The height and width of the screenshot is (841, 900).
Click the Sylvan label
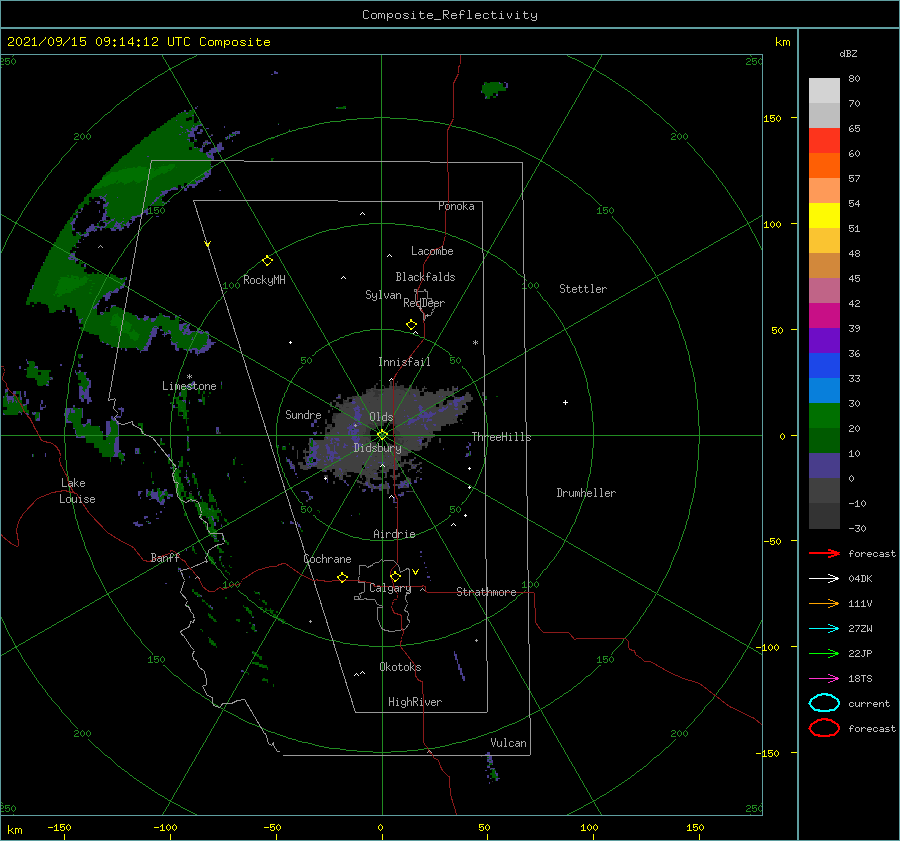[x=383, y=295]
